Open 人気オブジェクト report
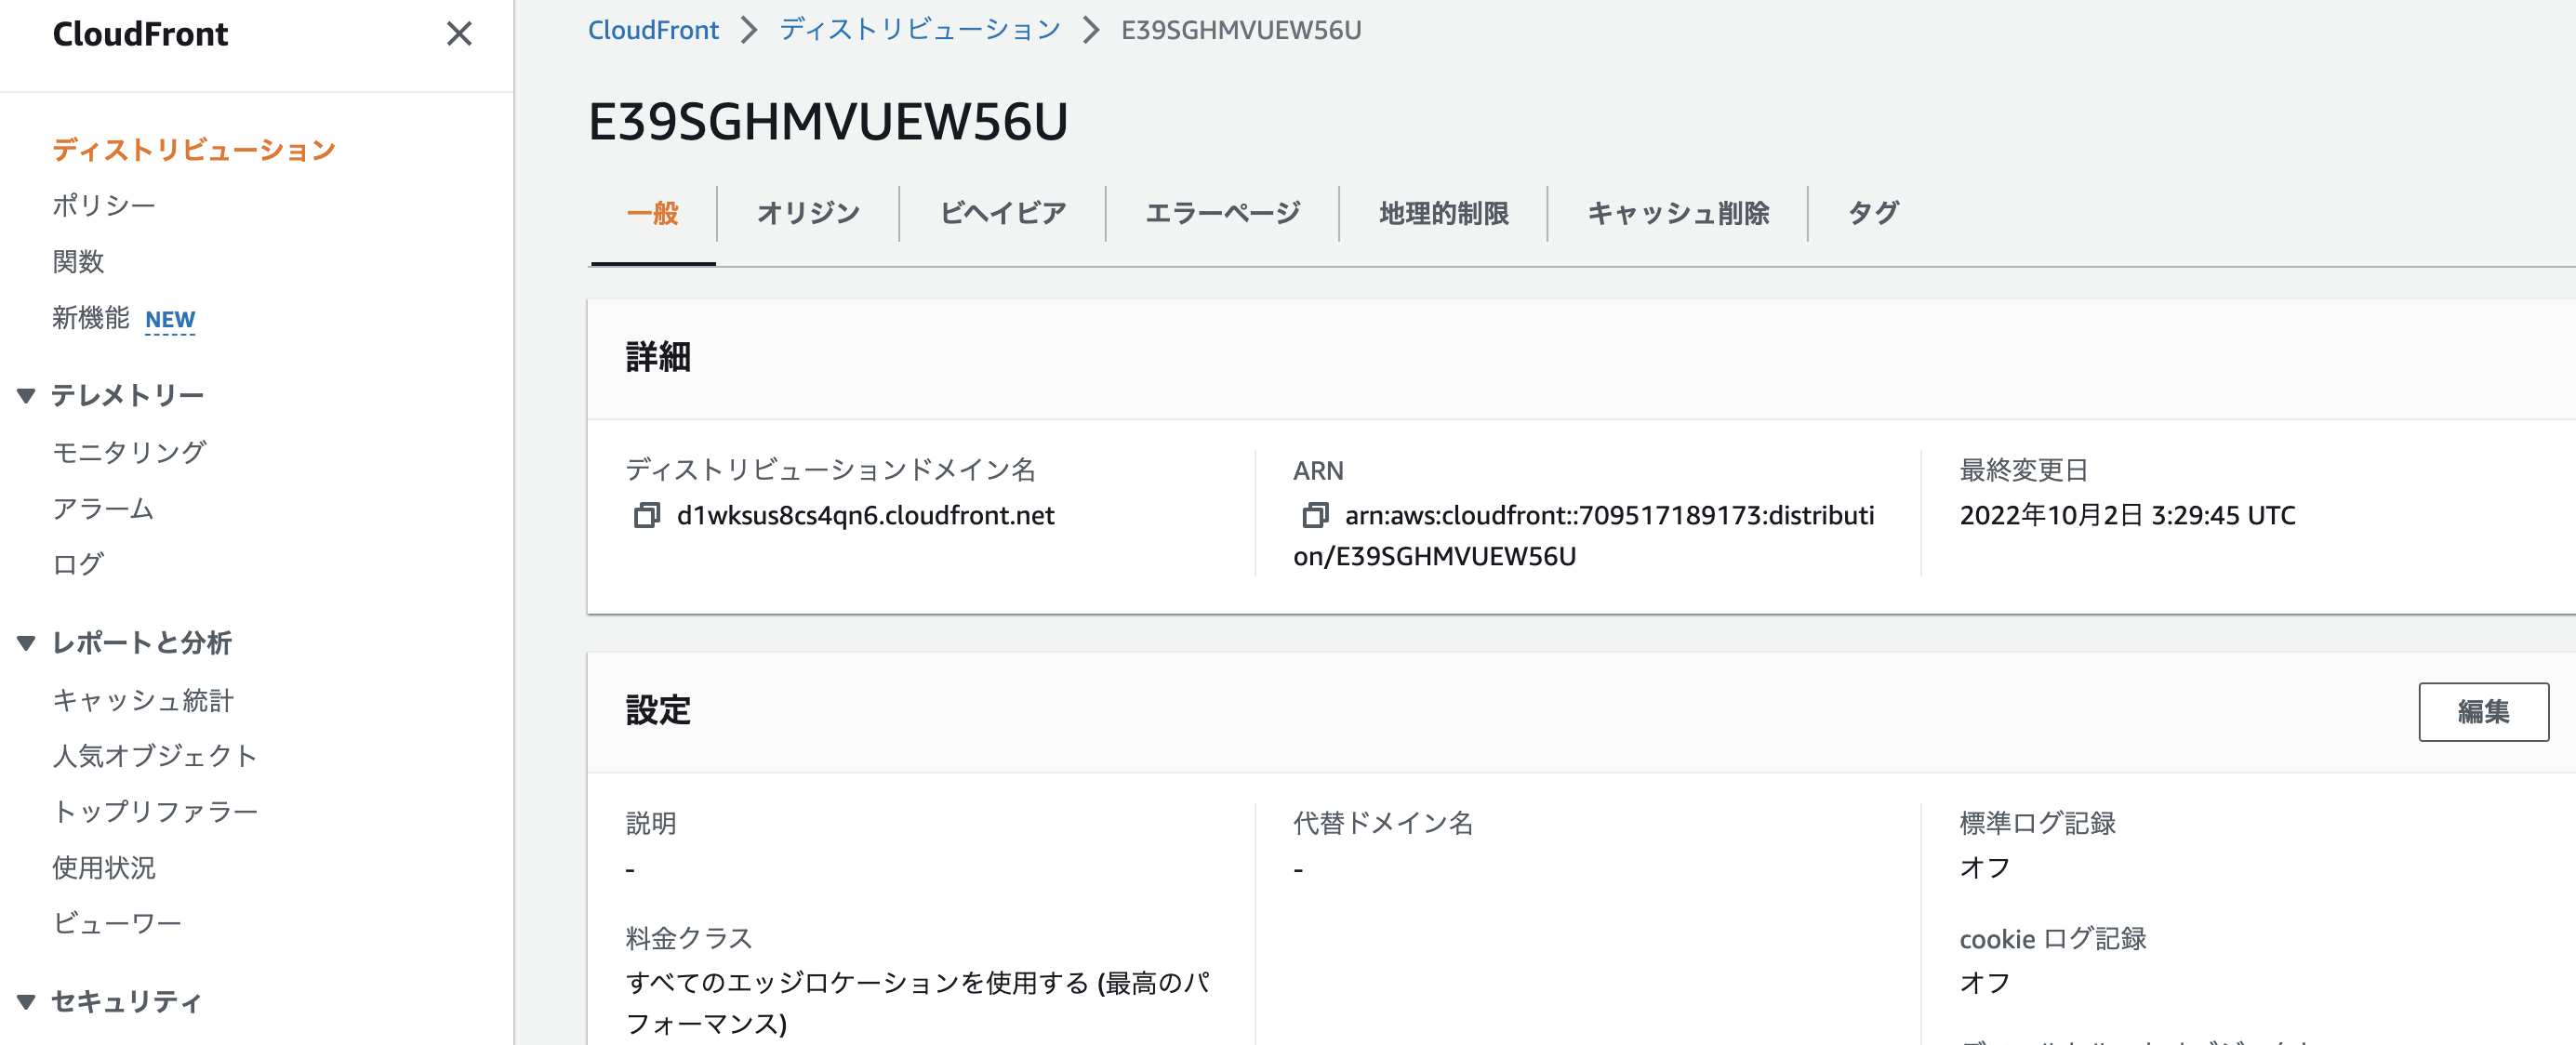Image resolution: width=2576 pixels, height=1045 pixels. [x=154, y=756]
